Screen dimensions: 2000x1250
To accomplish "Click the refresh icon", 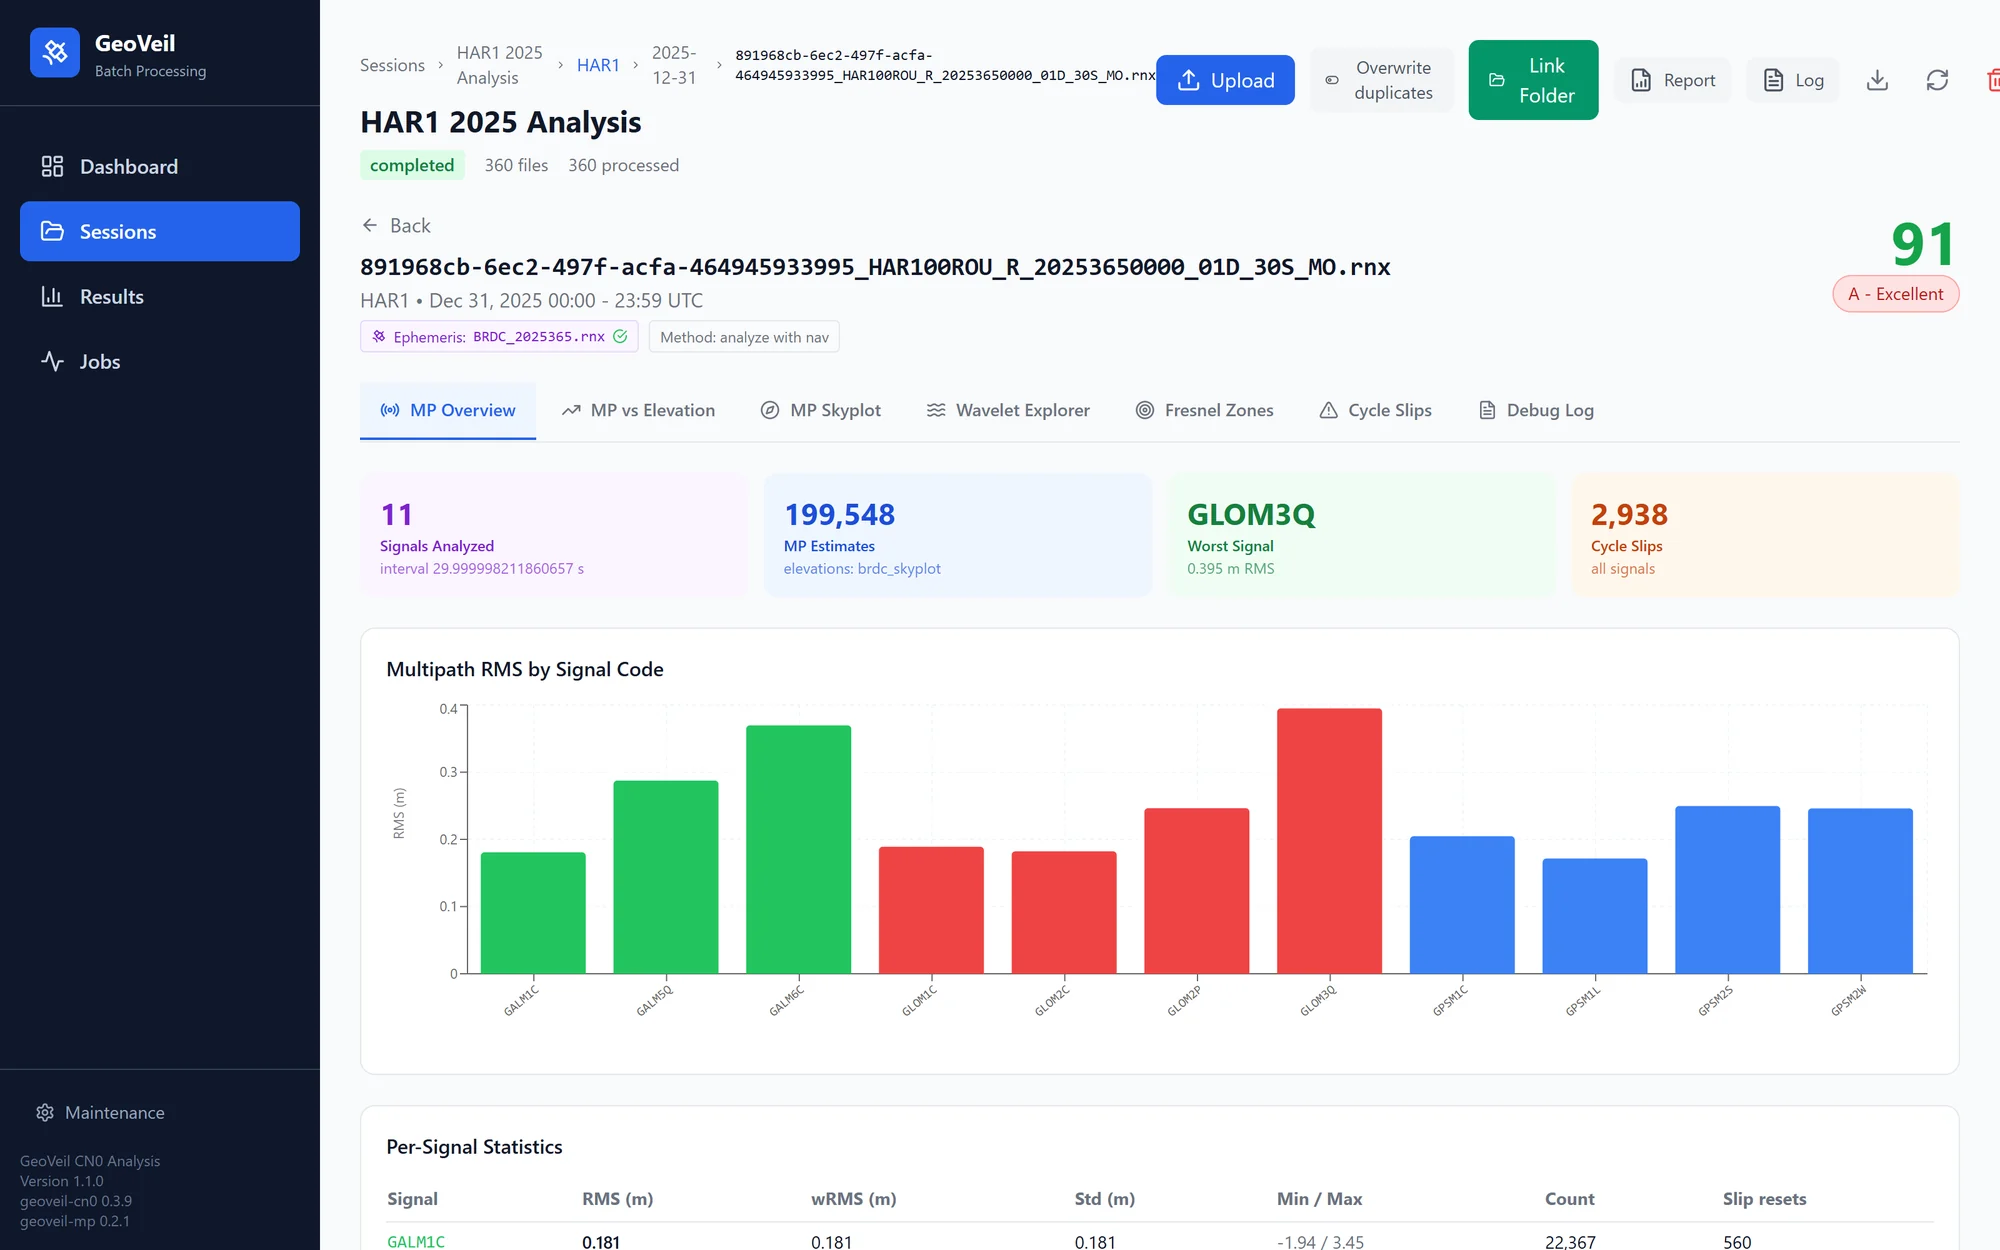I will pos(1937,80).
